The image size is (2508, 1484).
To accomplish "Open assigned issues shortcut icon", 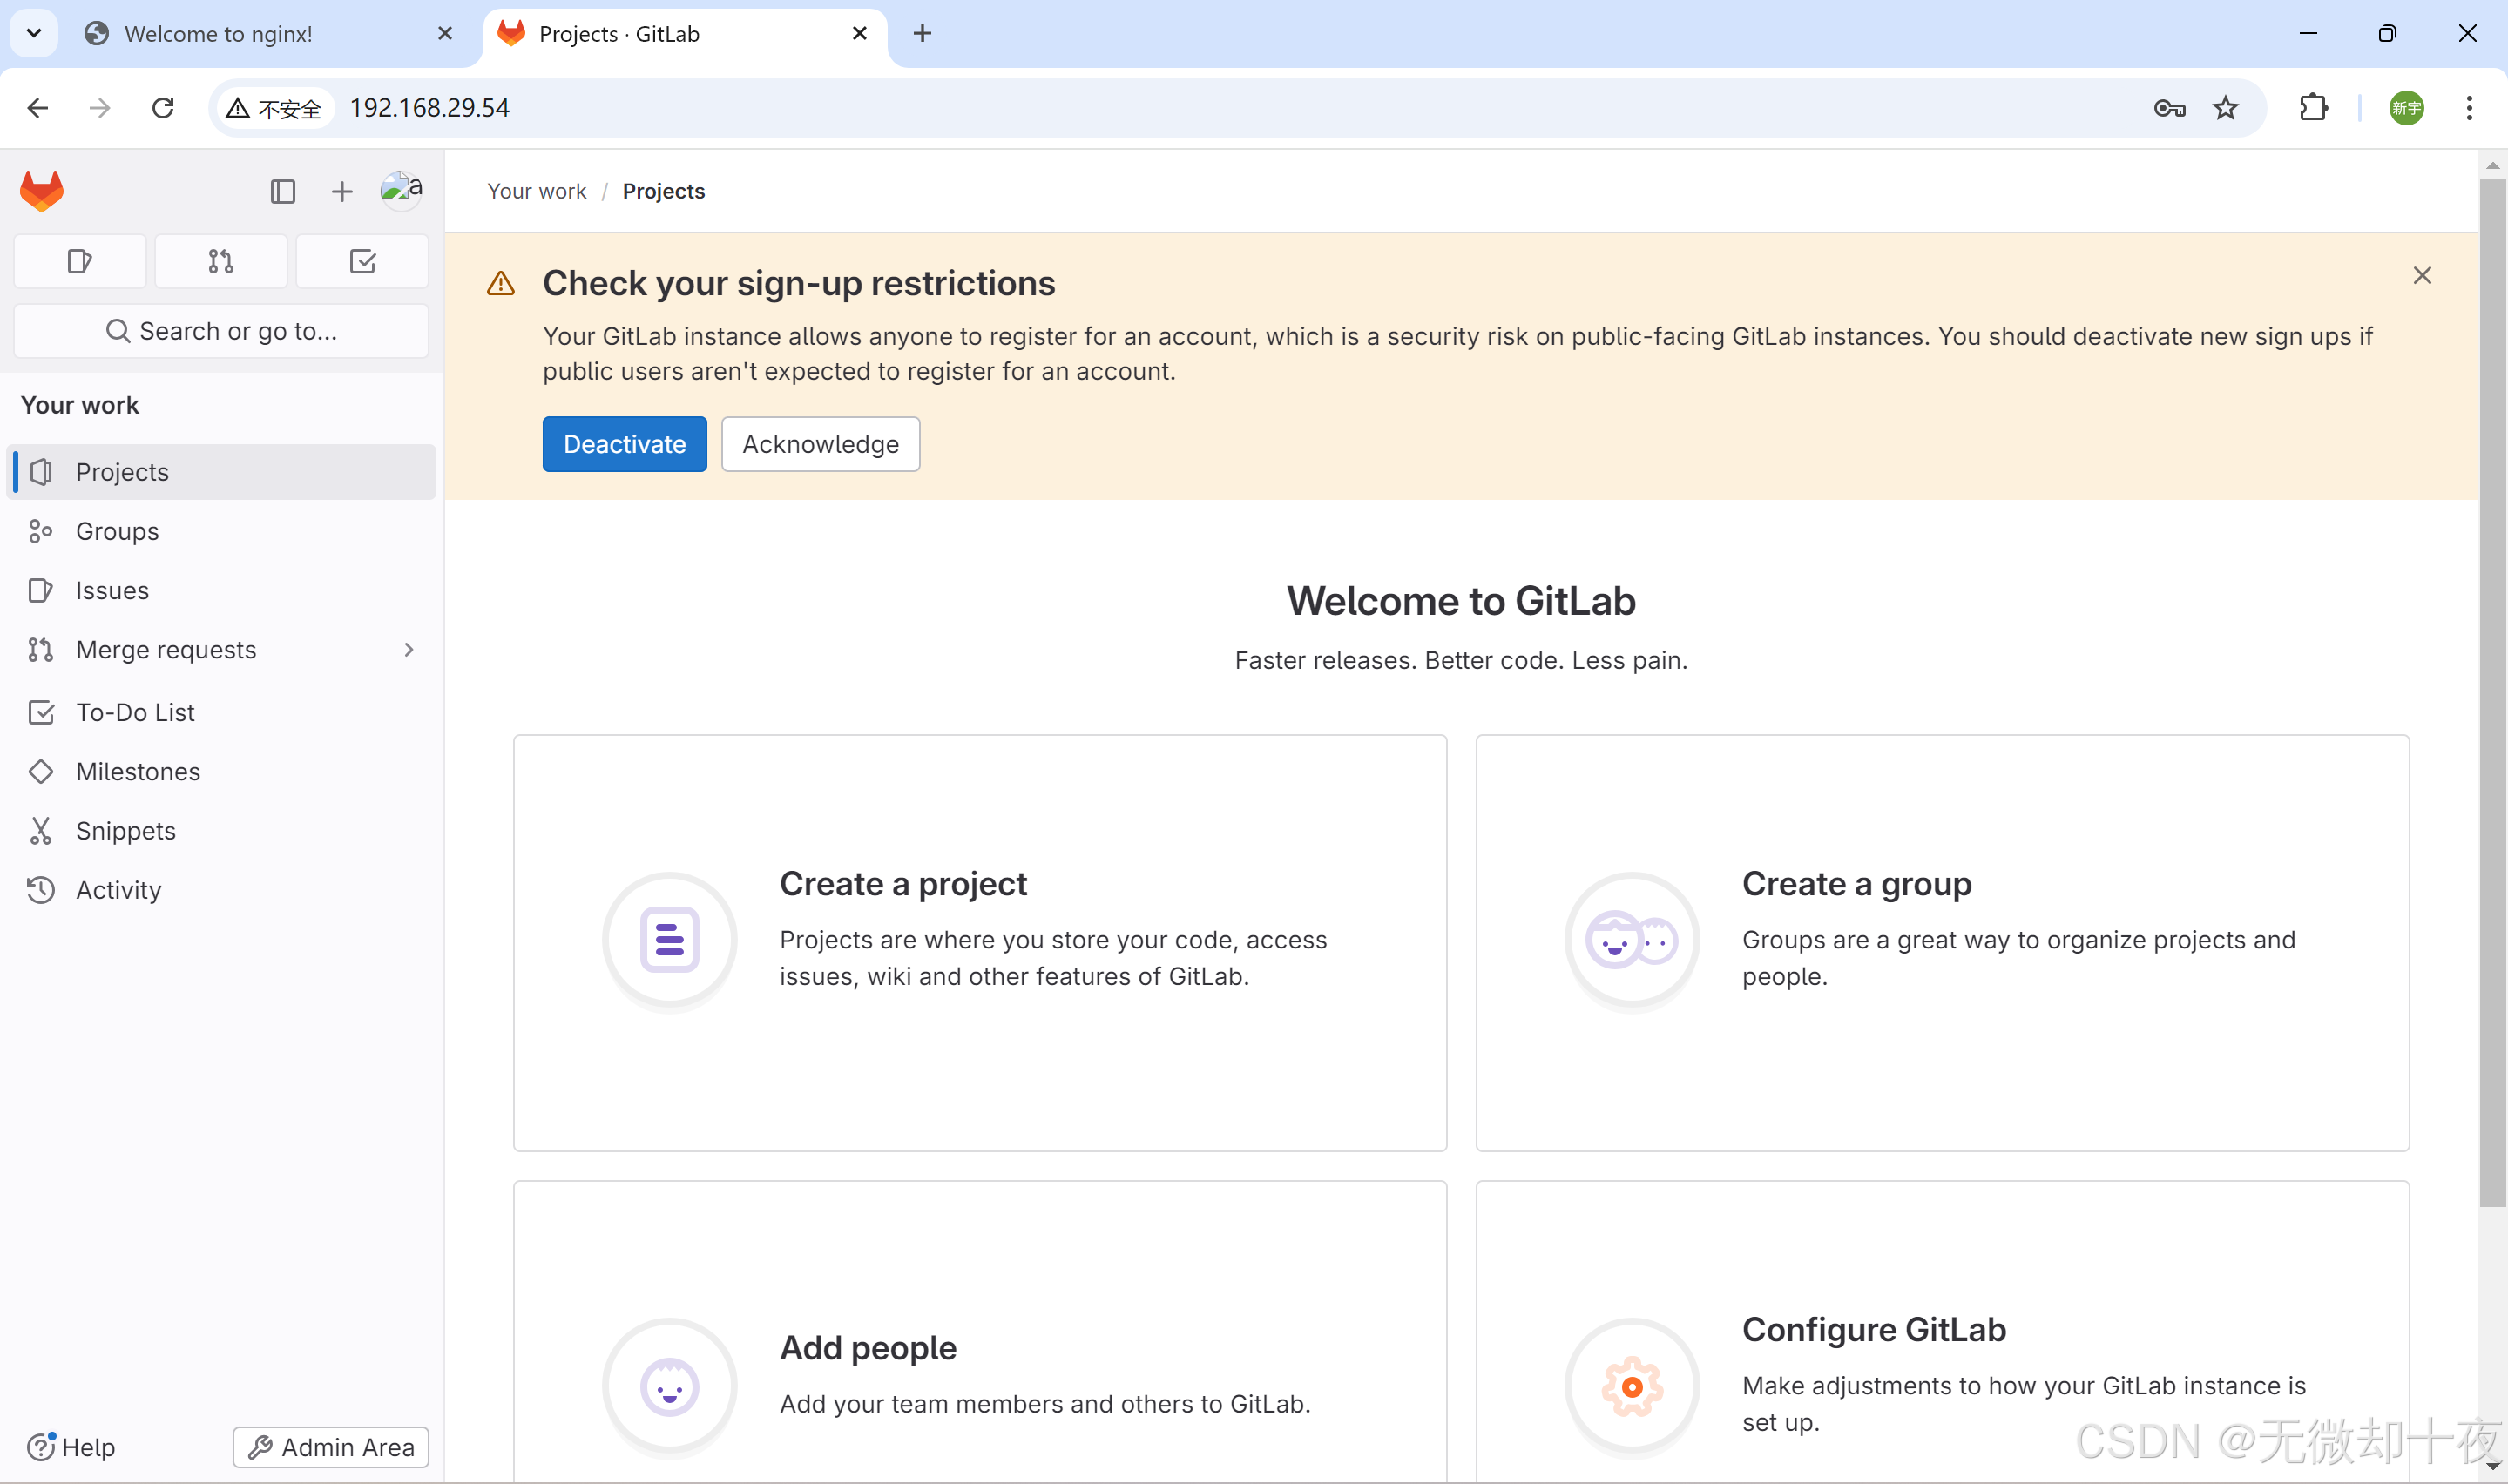I will point(80,262).
